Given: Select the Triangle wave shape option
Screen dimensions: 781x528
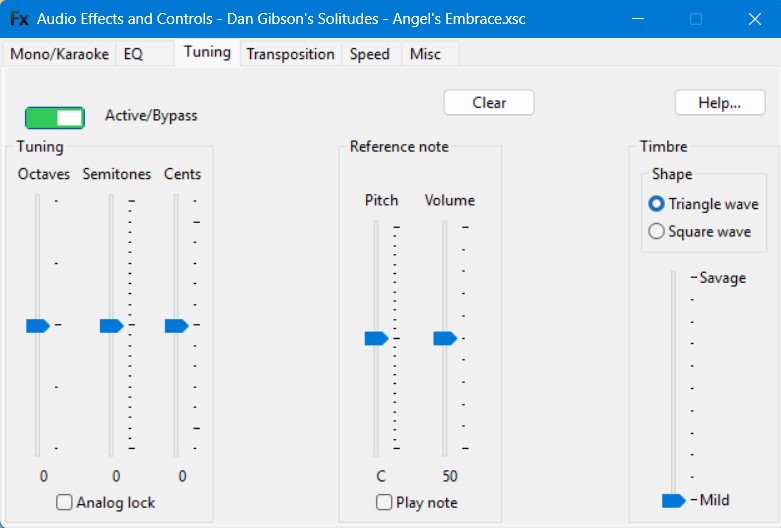Looking at the screenshot, I should click(x=657, y=204).
